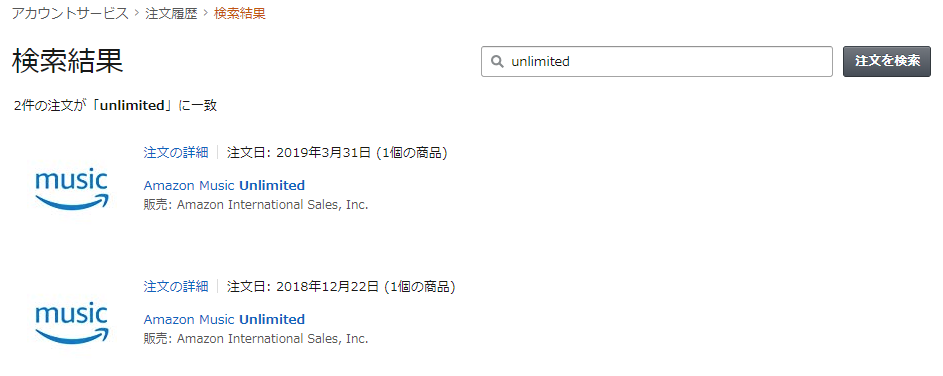Image resolution: width=943 pixels, height=376 pixels.
Task: Focus the order search field containing unlimited
Action: click(x=657, y=61)
